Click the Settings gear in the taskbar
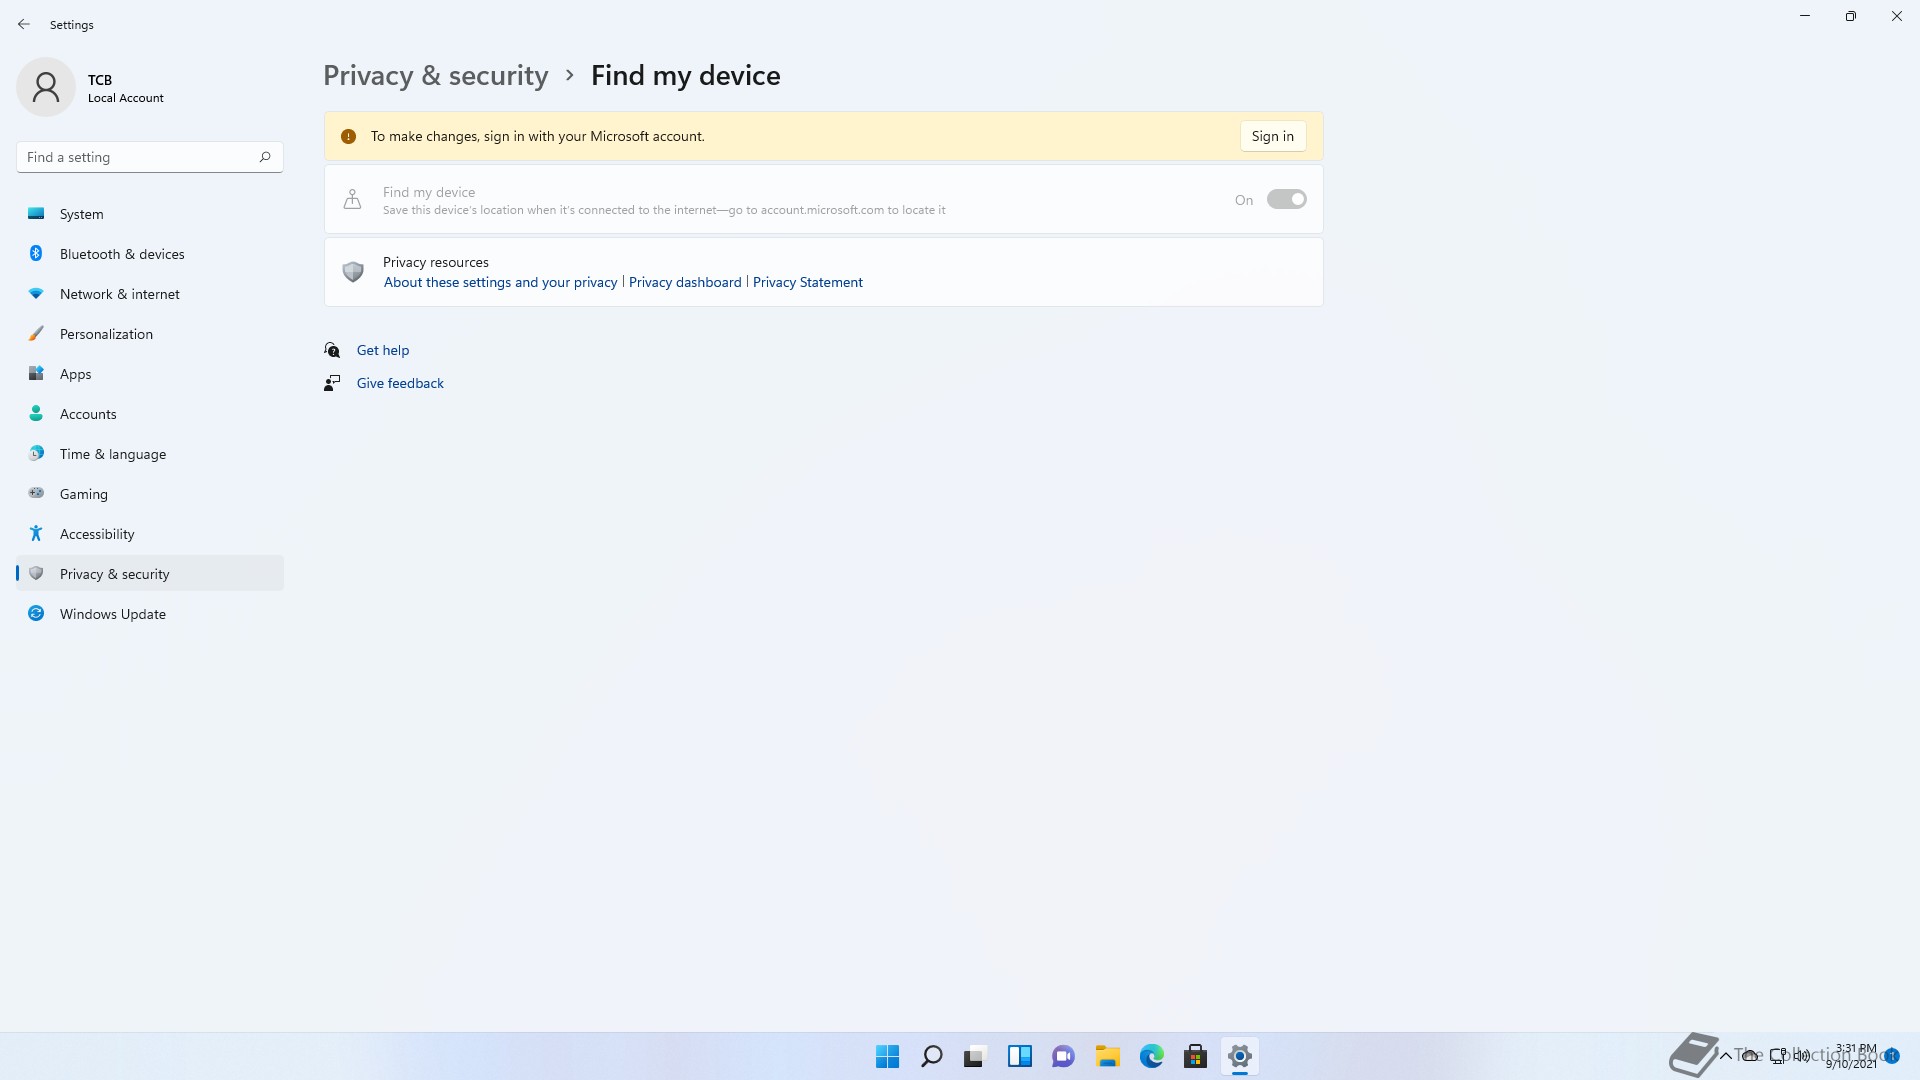 (x=1239, y=1056)
